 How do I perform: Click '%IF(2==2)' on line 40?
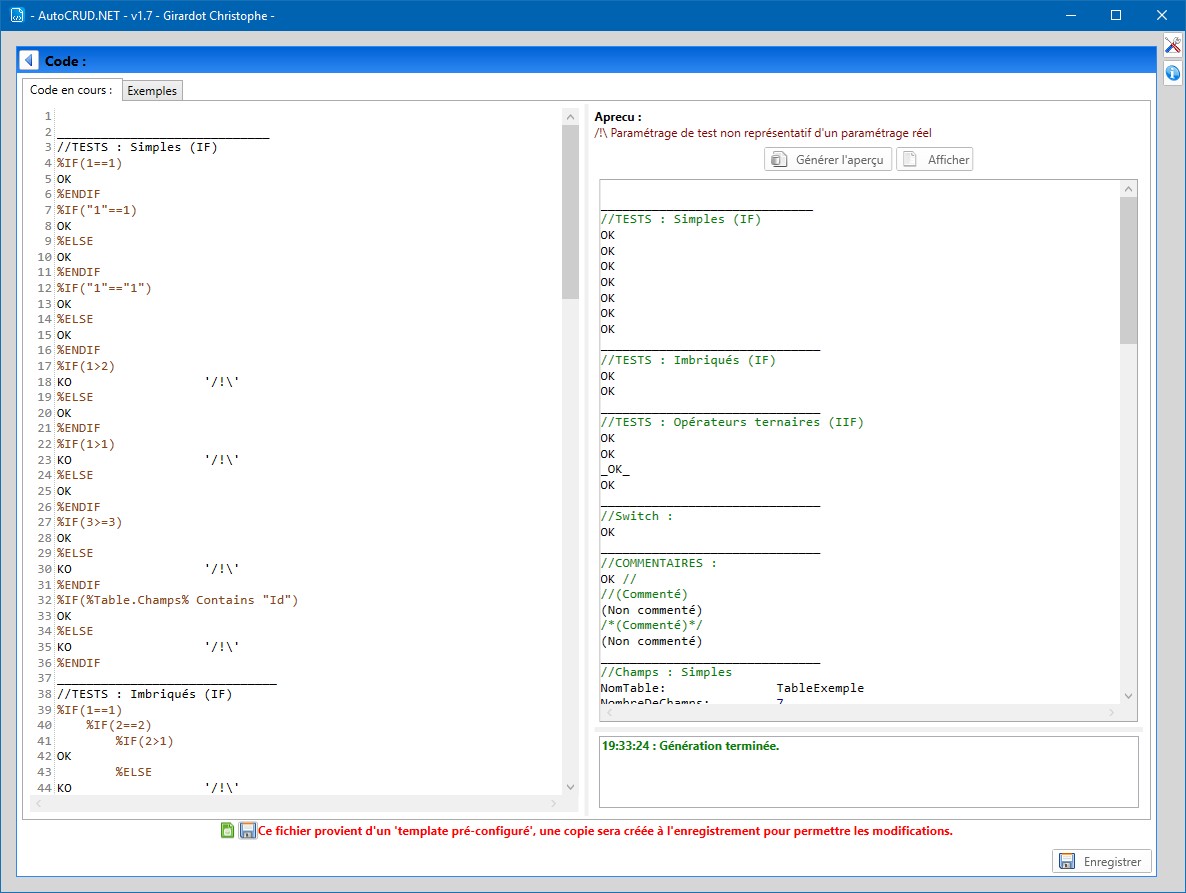pos(119,725)
